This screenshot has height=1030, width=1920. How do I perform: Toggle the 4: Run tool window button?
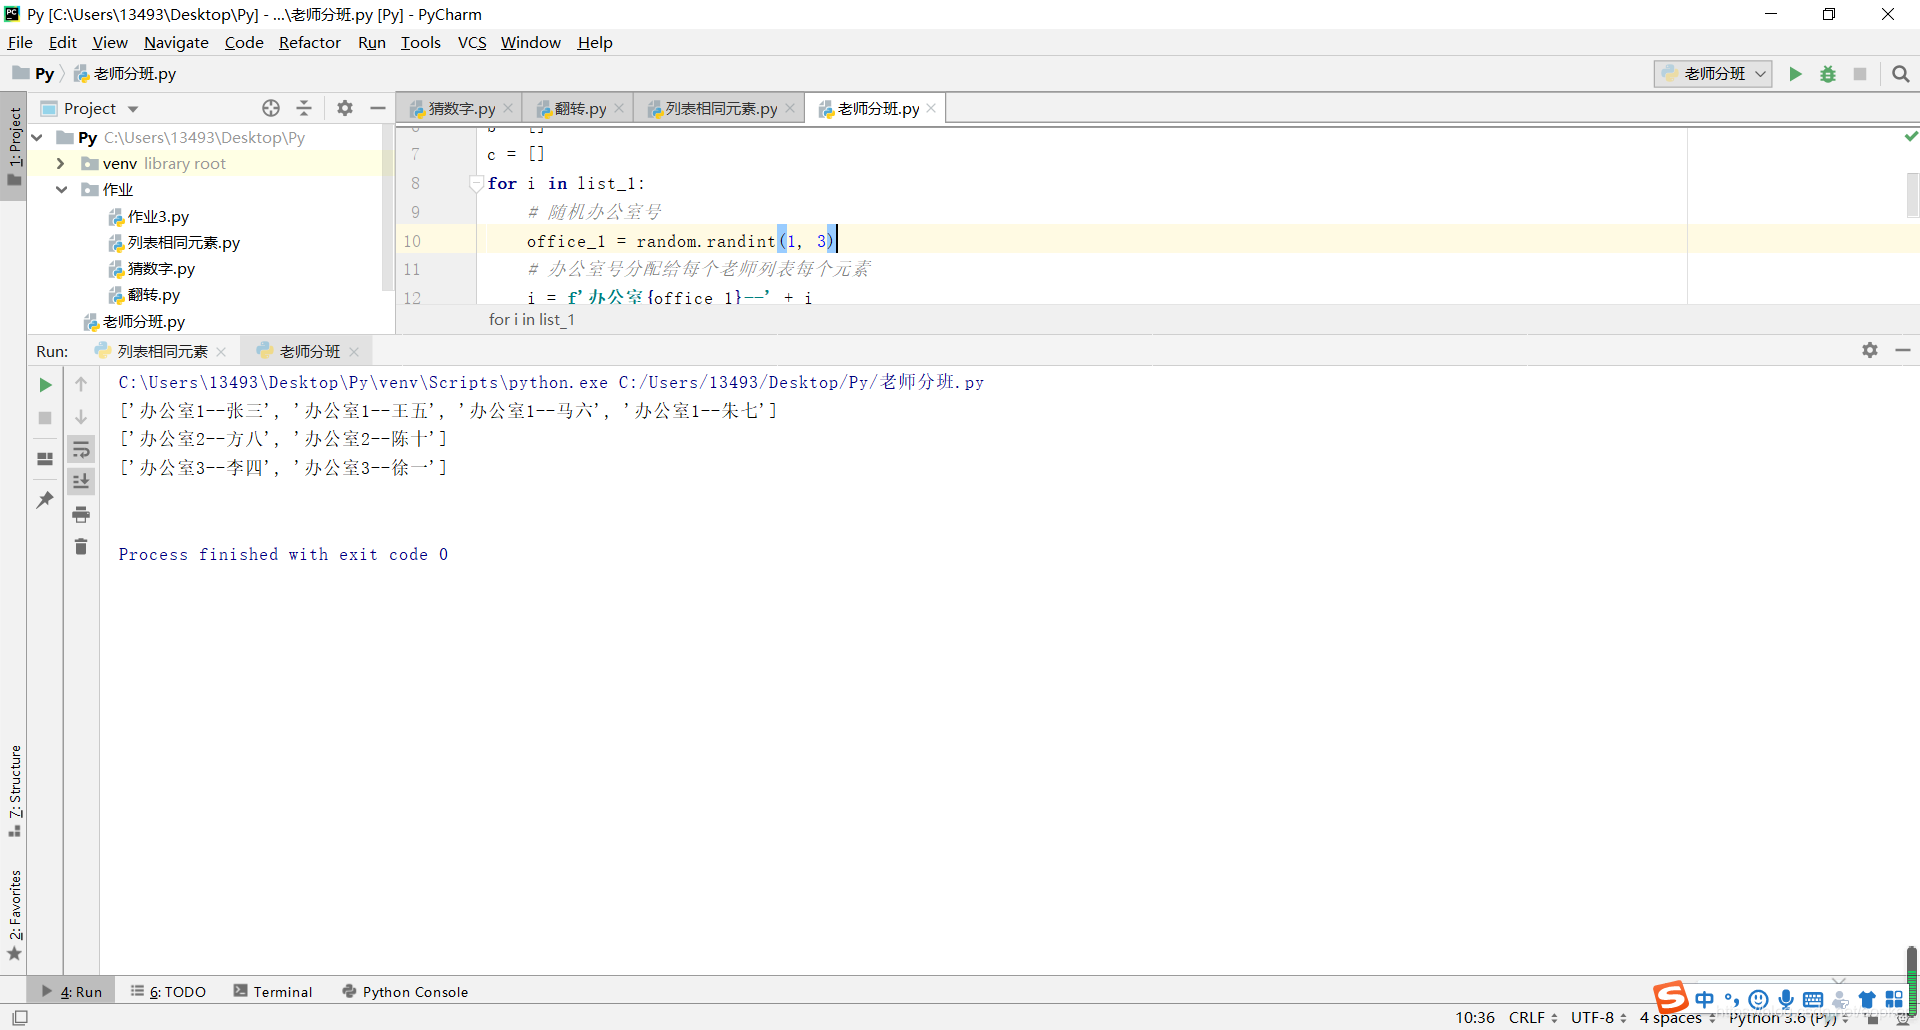[72, 991]
